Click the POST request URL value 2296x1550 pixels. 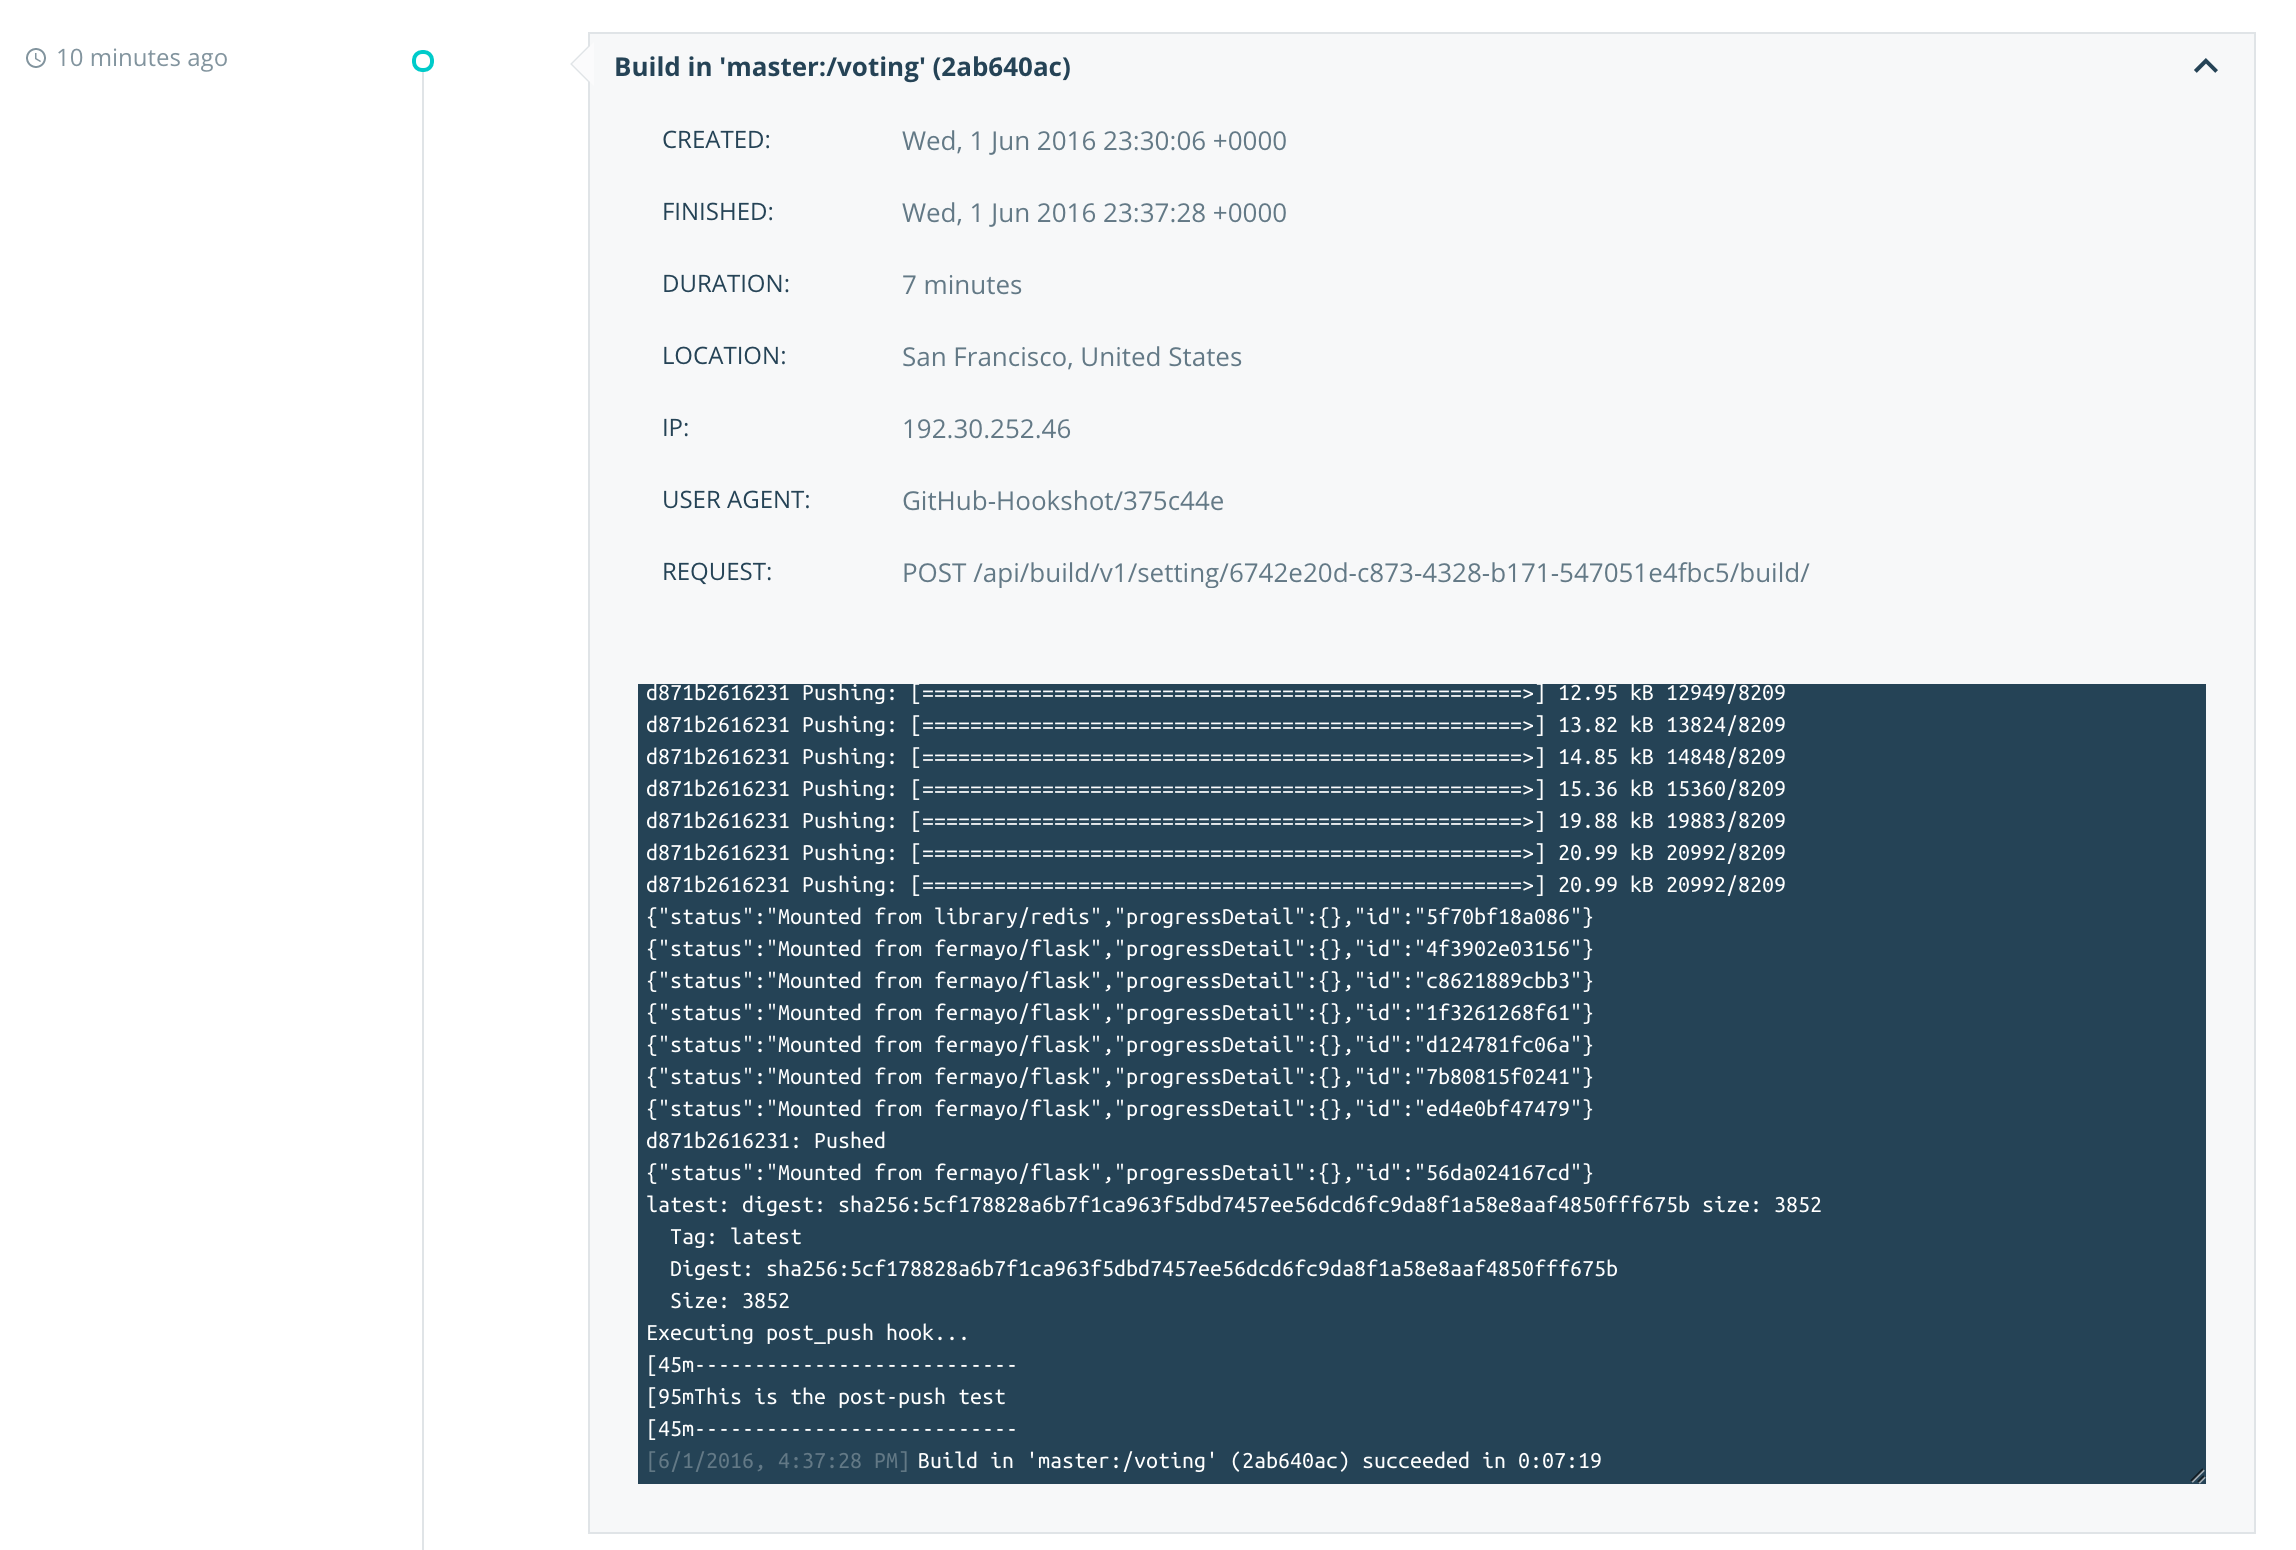coord(1355,573)
